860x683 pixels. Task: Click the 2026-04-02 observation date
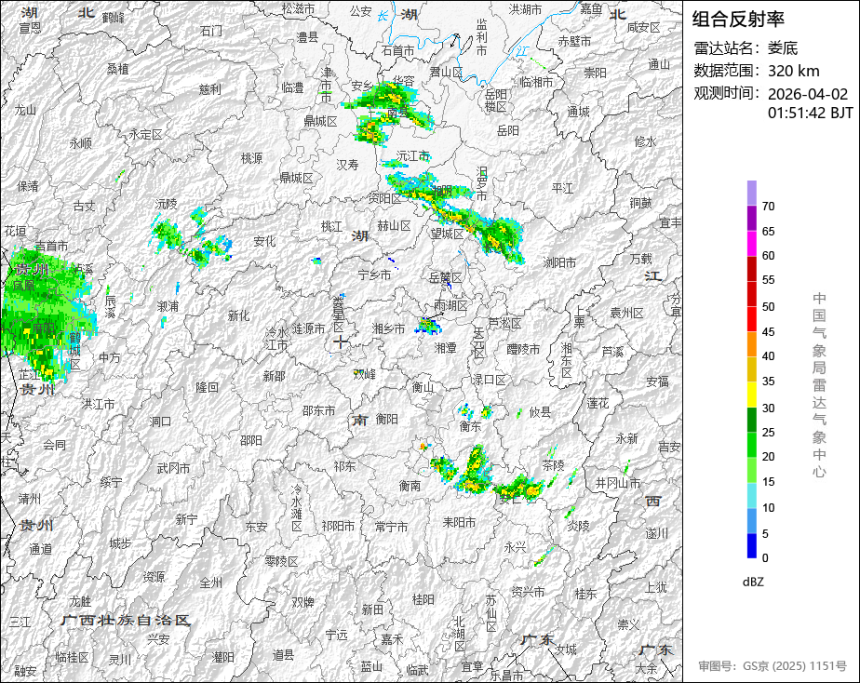click(x=807, y=94)
